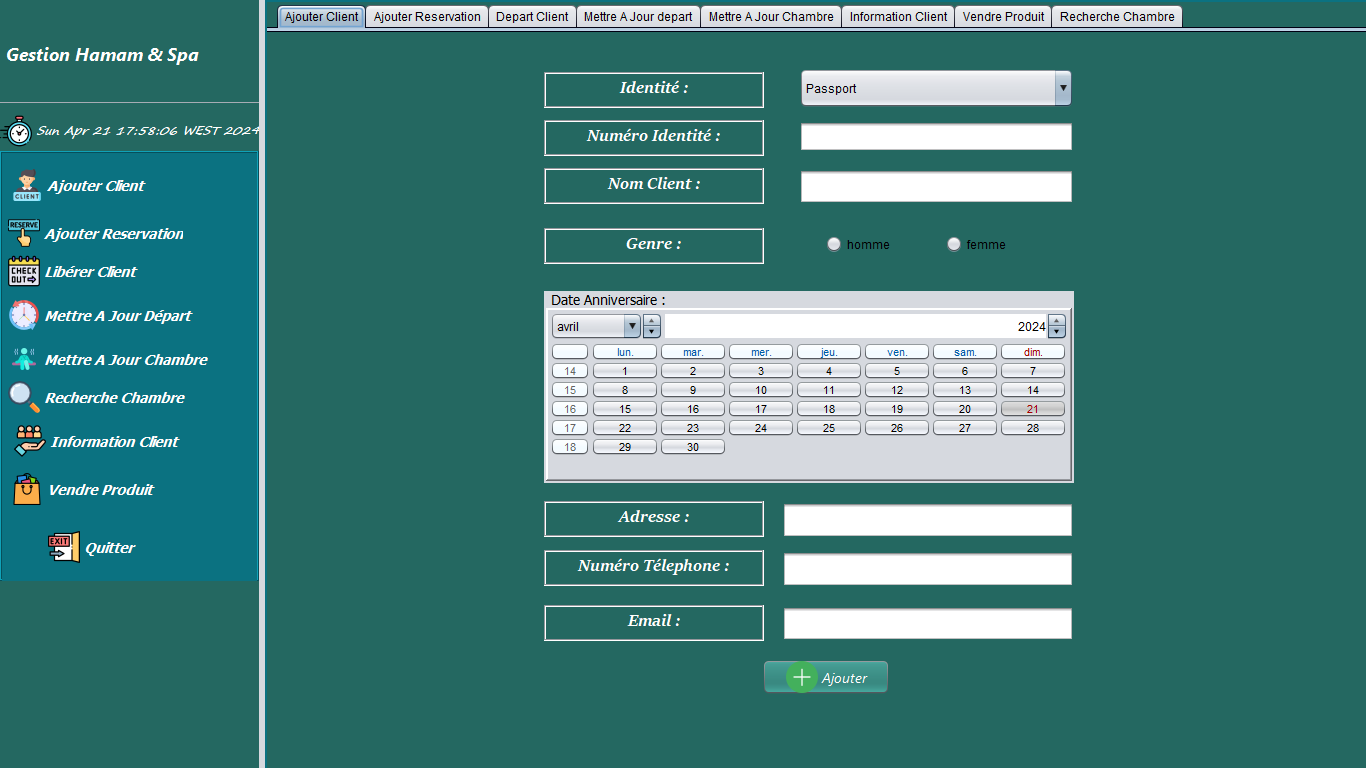1366x768 pixels.
Task: Click the Check Out icon for Libérer Client
Action: (24, 271)
